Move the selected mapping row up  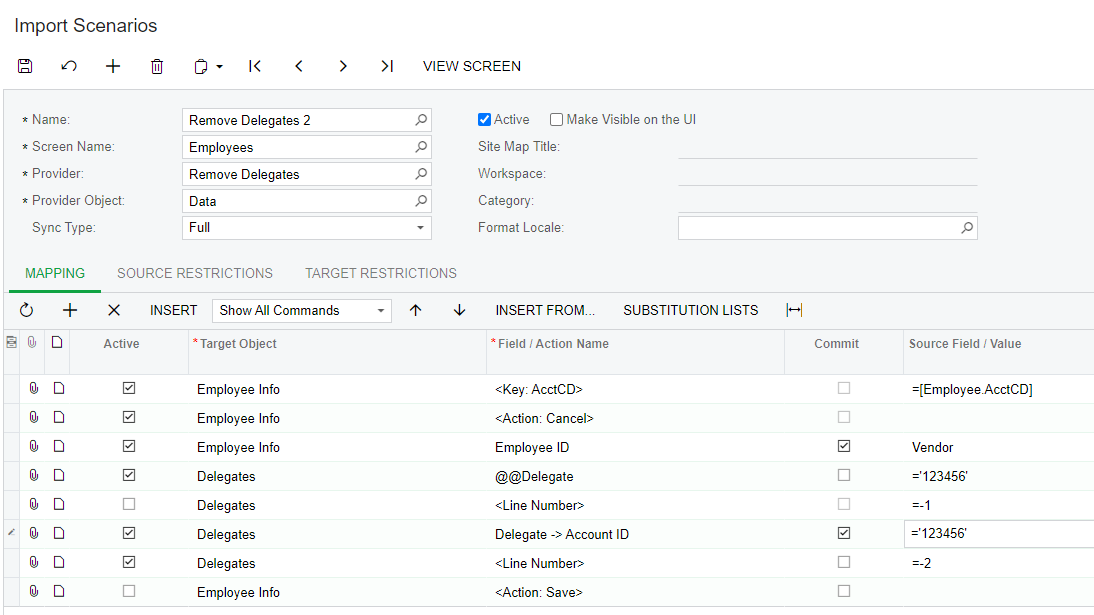pos(416,310)
